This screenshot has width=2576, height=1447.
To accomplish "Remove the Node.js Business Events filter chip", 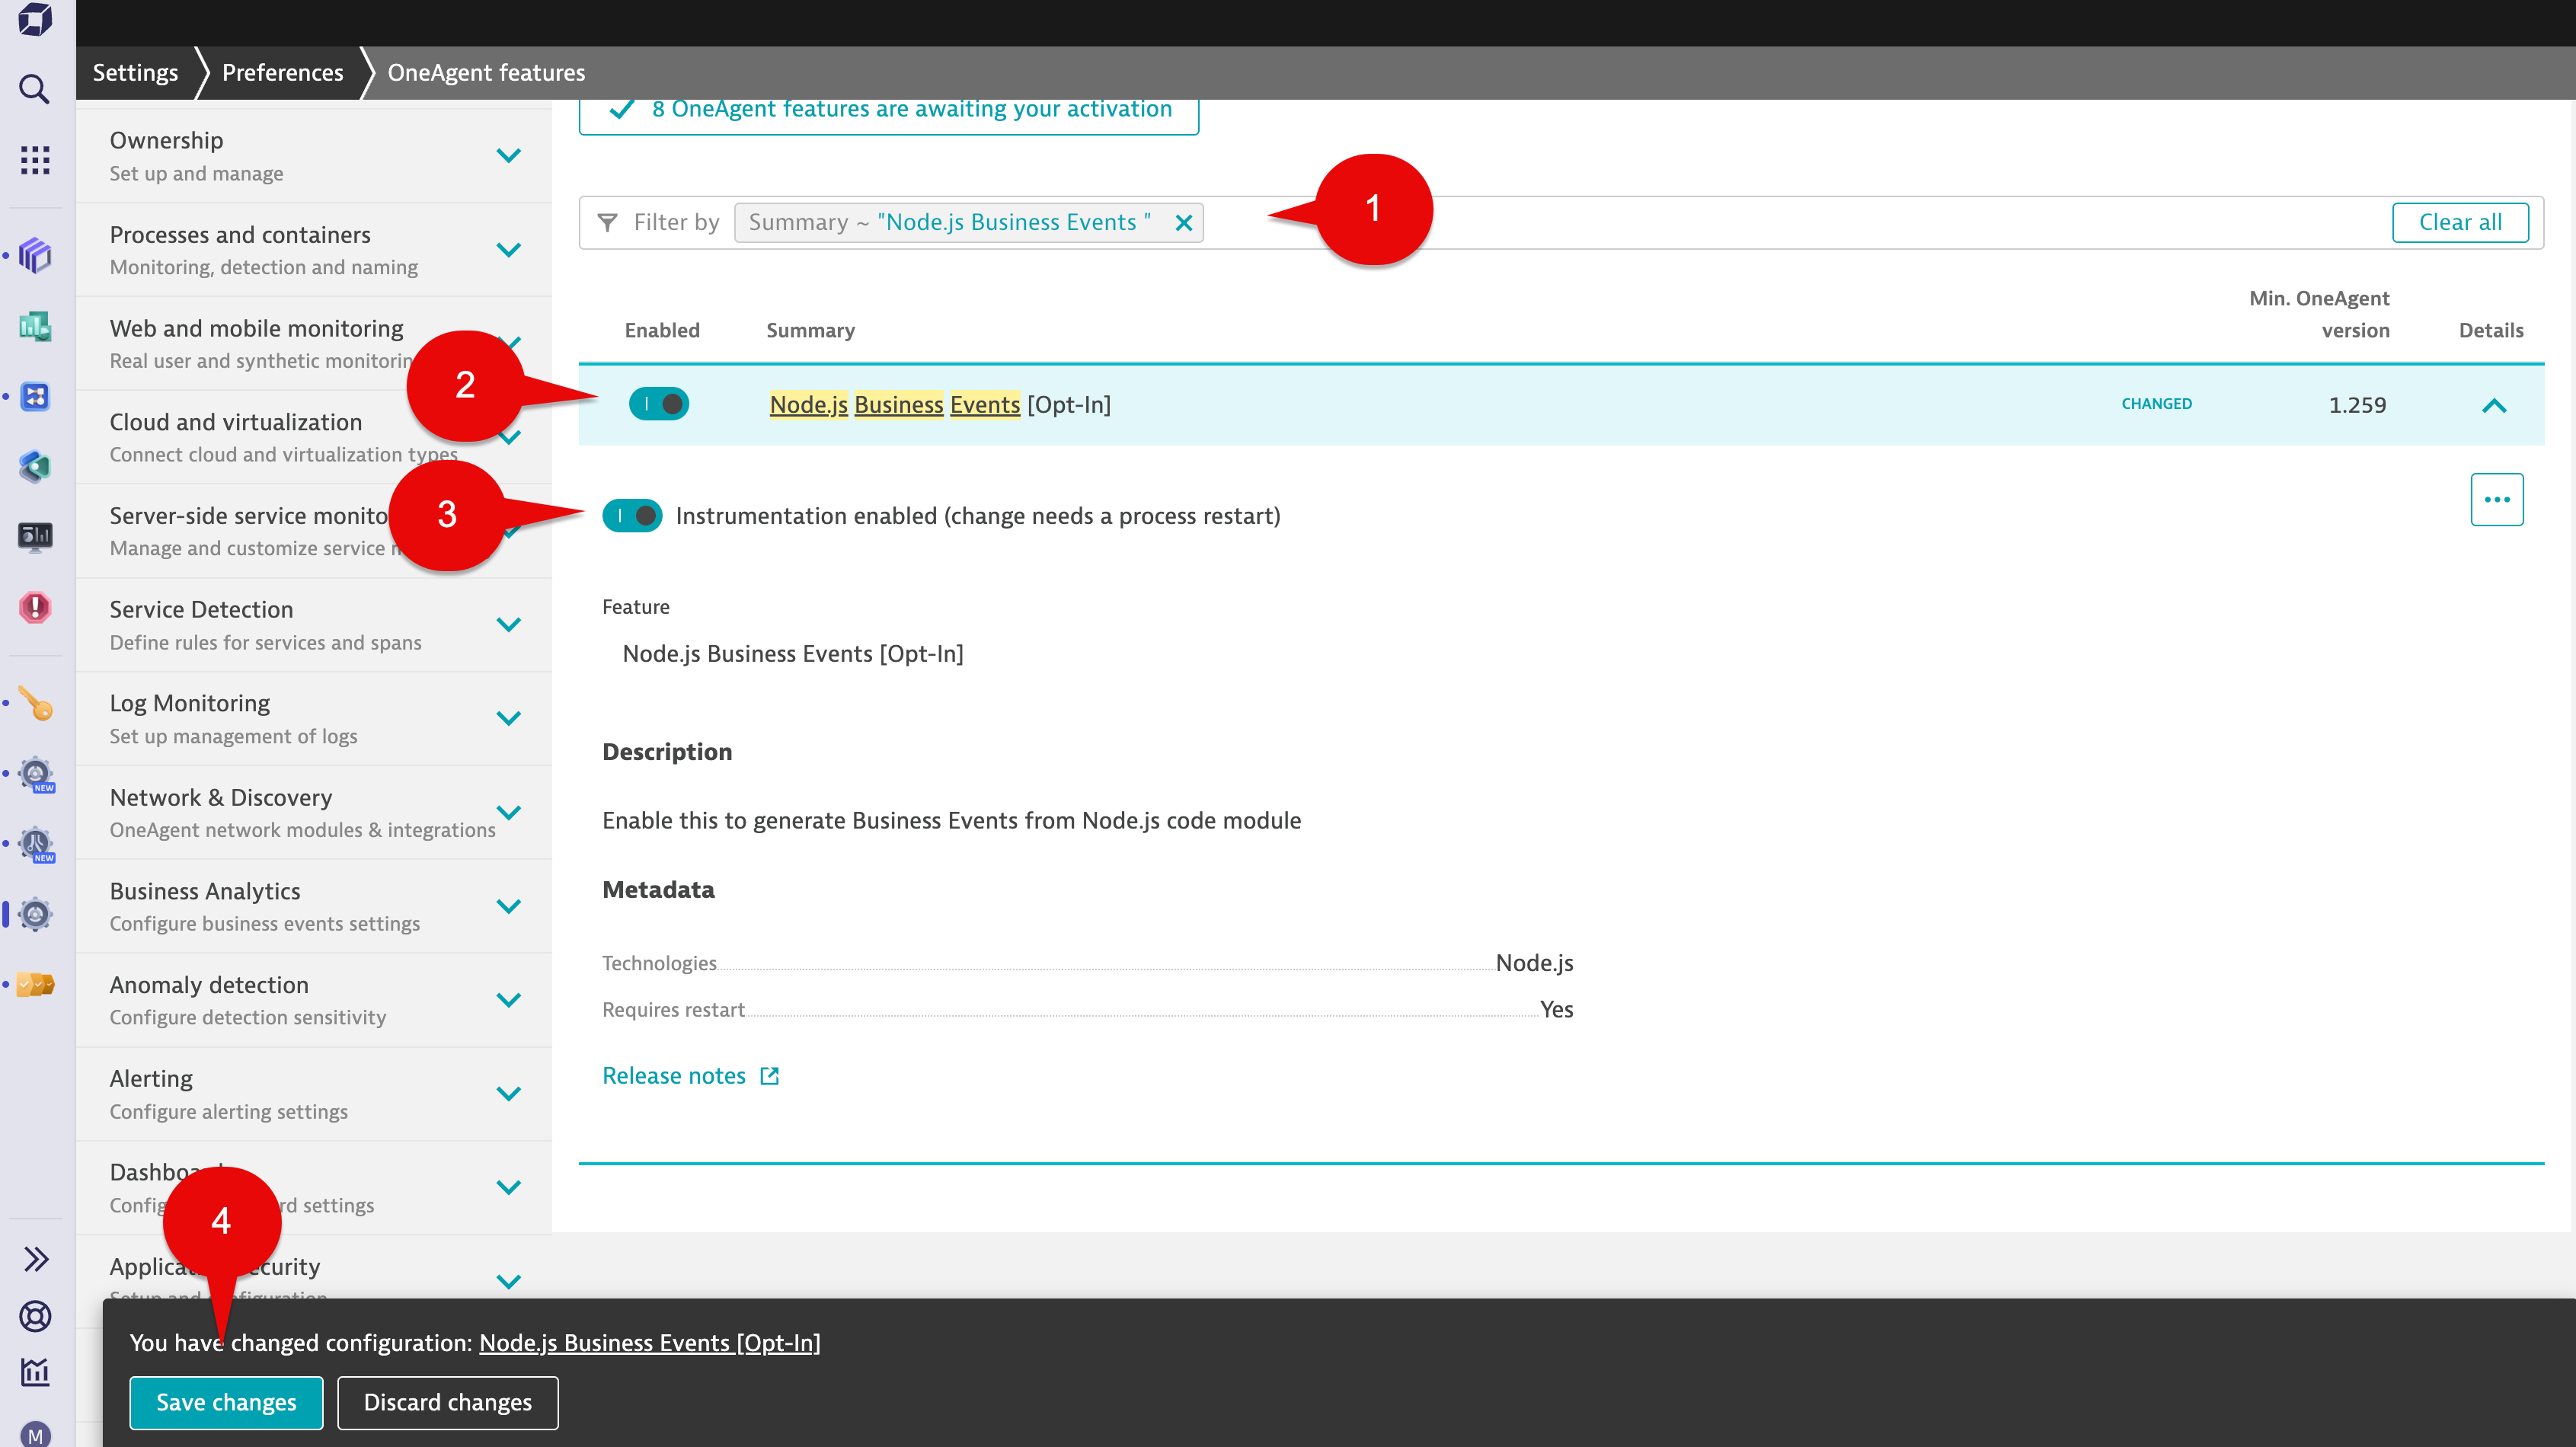I will coord(1184,222).
